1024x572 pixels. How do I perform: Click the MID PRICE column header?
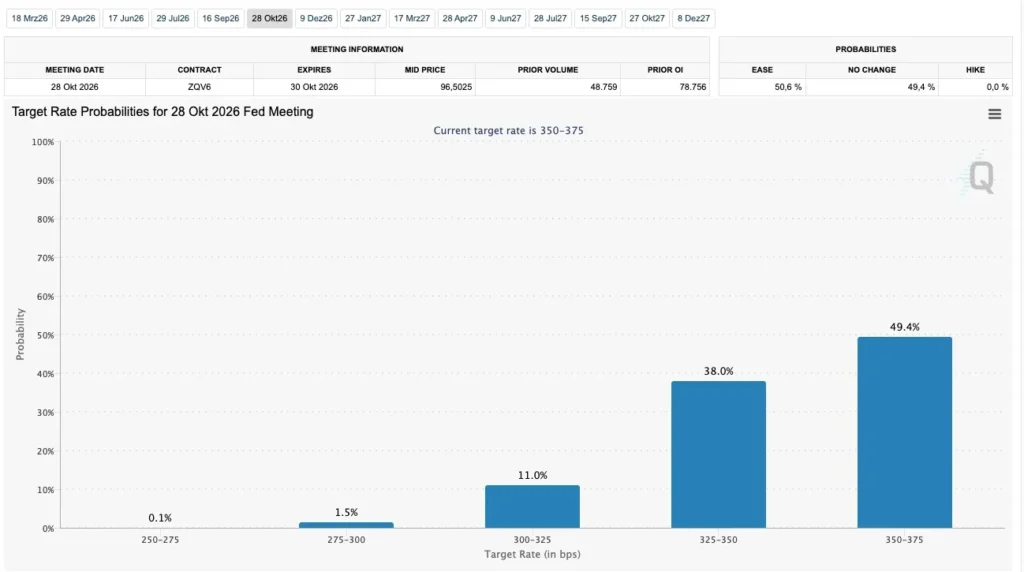tap(424, 70)
